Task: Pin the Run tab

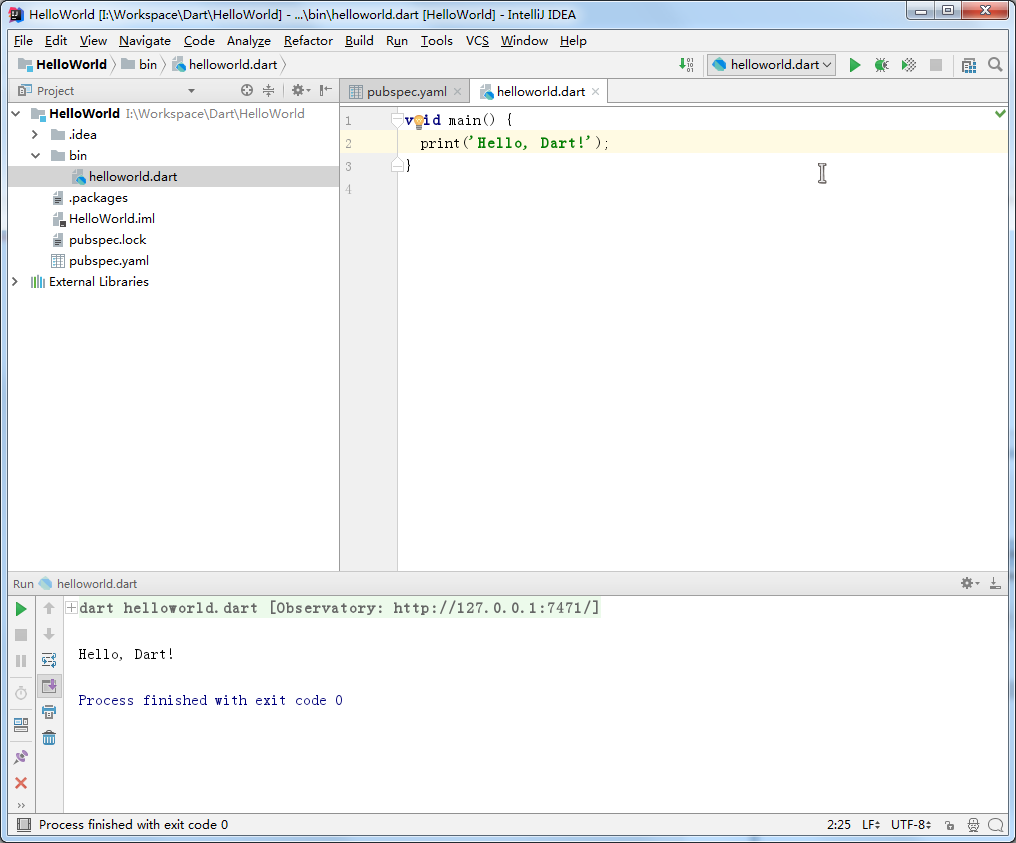Action: coord(21,757)
